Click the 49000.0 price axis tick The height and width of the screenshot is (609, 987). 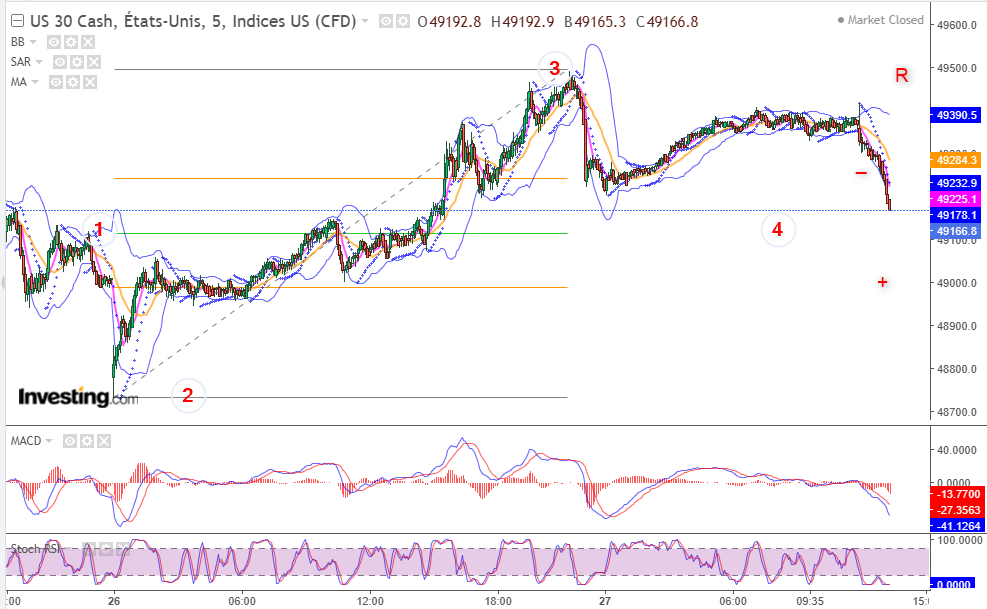[957, 283]
